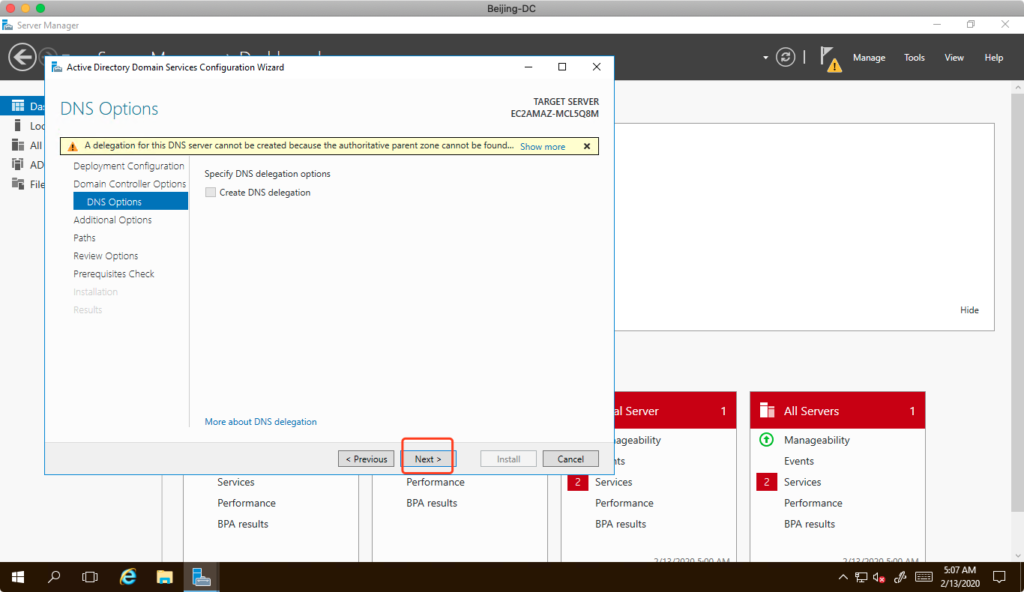
Task: Select Deployment Configuration wizard step
Action: click(128, 166)
